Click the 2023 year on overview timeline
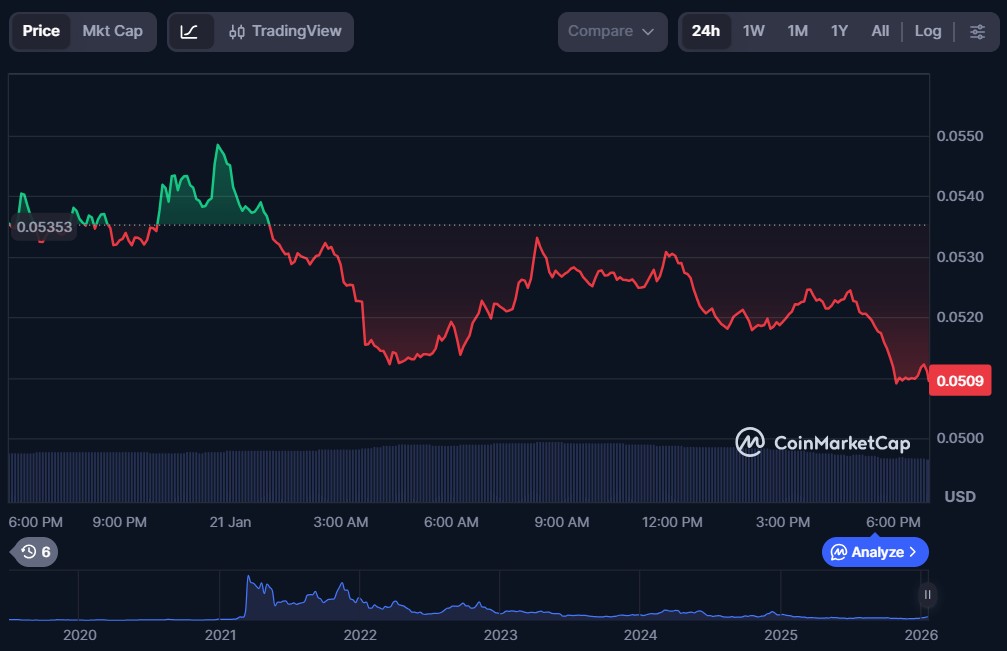Screen dimensions: 1007x651 [500, 634]
